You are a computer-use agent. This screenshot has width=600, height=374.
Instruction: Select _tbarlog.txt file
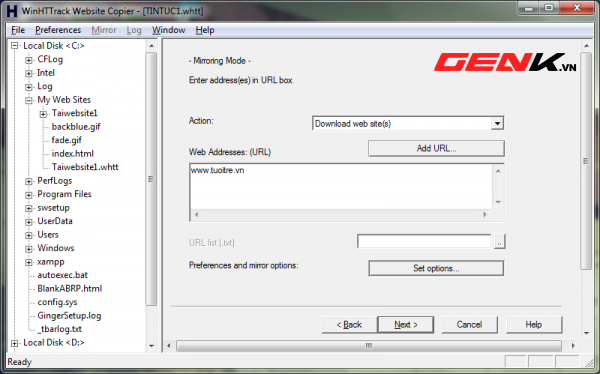(x=60, y=329)
